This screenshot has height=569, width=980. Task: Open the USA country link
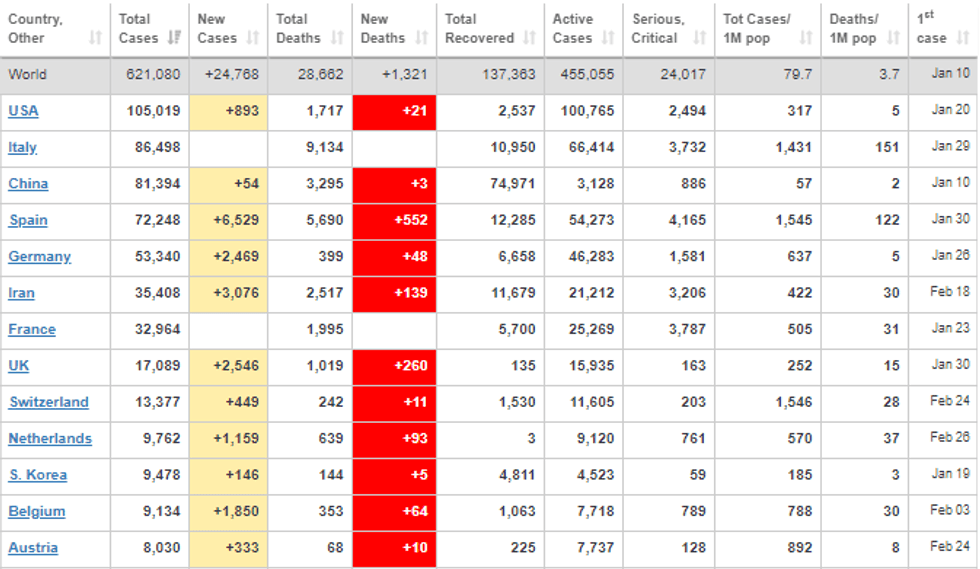pyautogui.click(x=23, y=111)
